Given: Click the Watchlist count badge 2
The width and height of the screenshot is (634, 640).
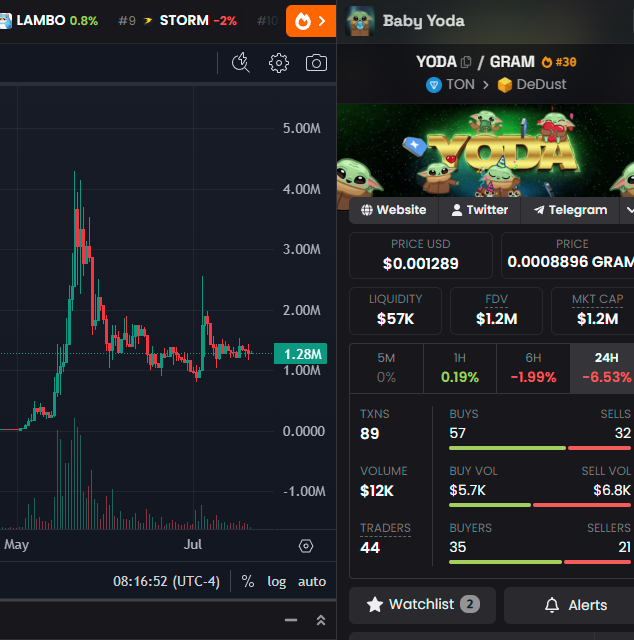Looking at the screenshot, I should coord(470,604).
